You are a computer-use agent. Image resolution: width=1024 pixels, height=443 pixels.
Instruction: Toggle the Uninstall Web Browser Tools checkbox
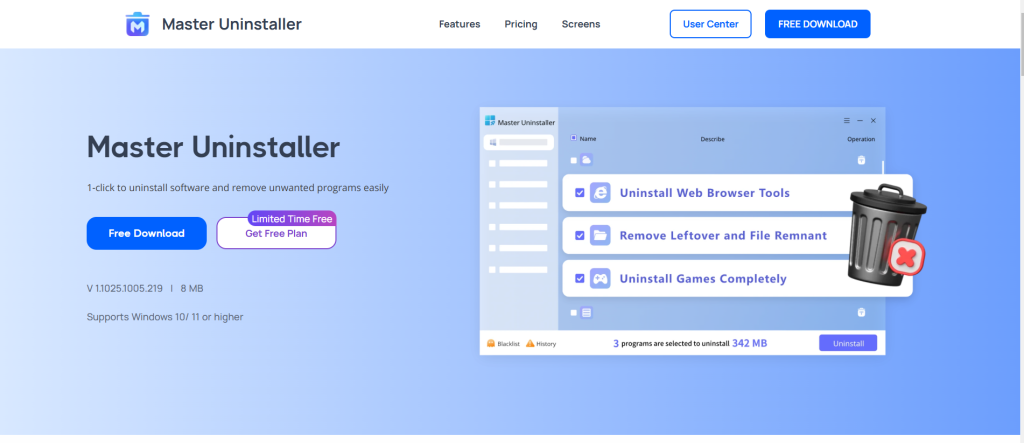pyautogui.click(x=579, y=193)
